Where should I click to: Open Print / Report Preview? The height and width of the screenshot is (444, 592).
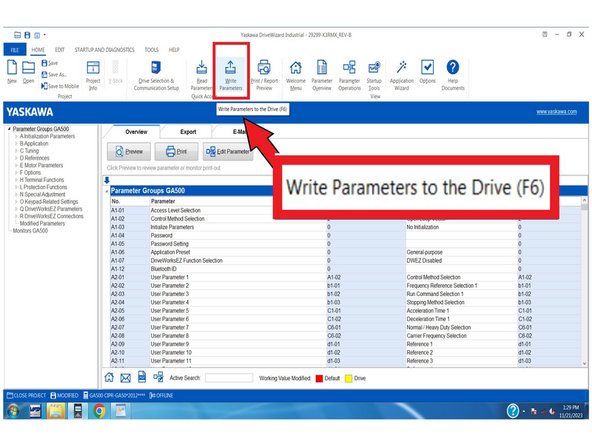[x=264, y=76]
